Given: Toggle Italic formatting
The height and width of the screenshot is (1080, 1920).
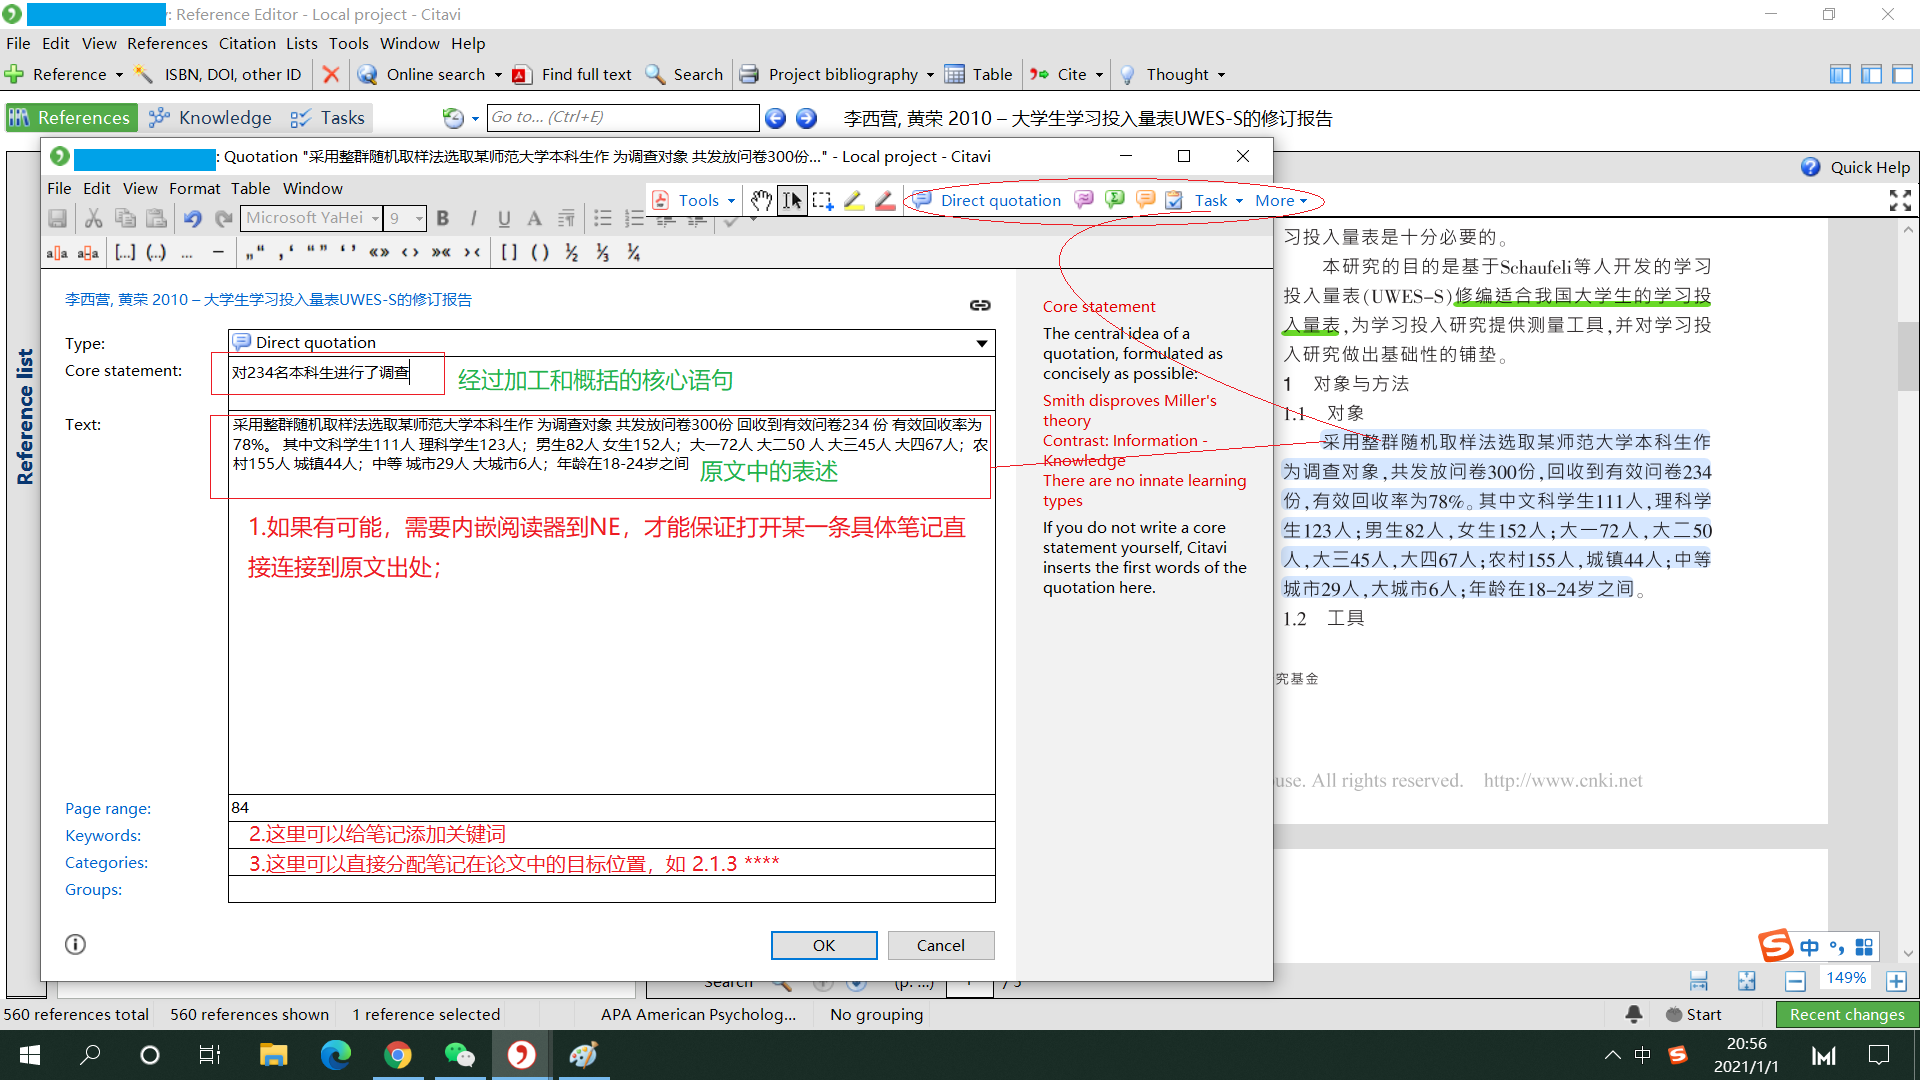Looking at the screenshot, I should tap(473, 218).
